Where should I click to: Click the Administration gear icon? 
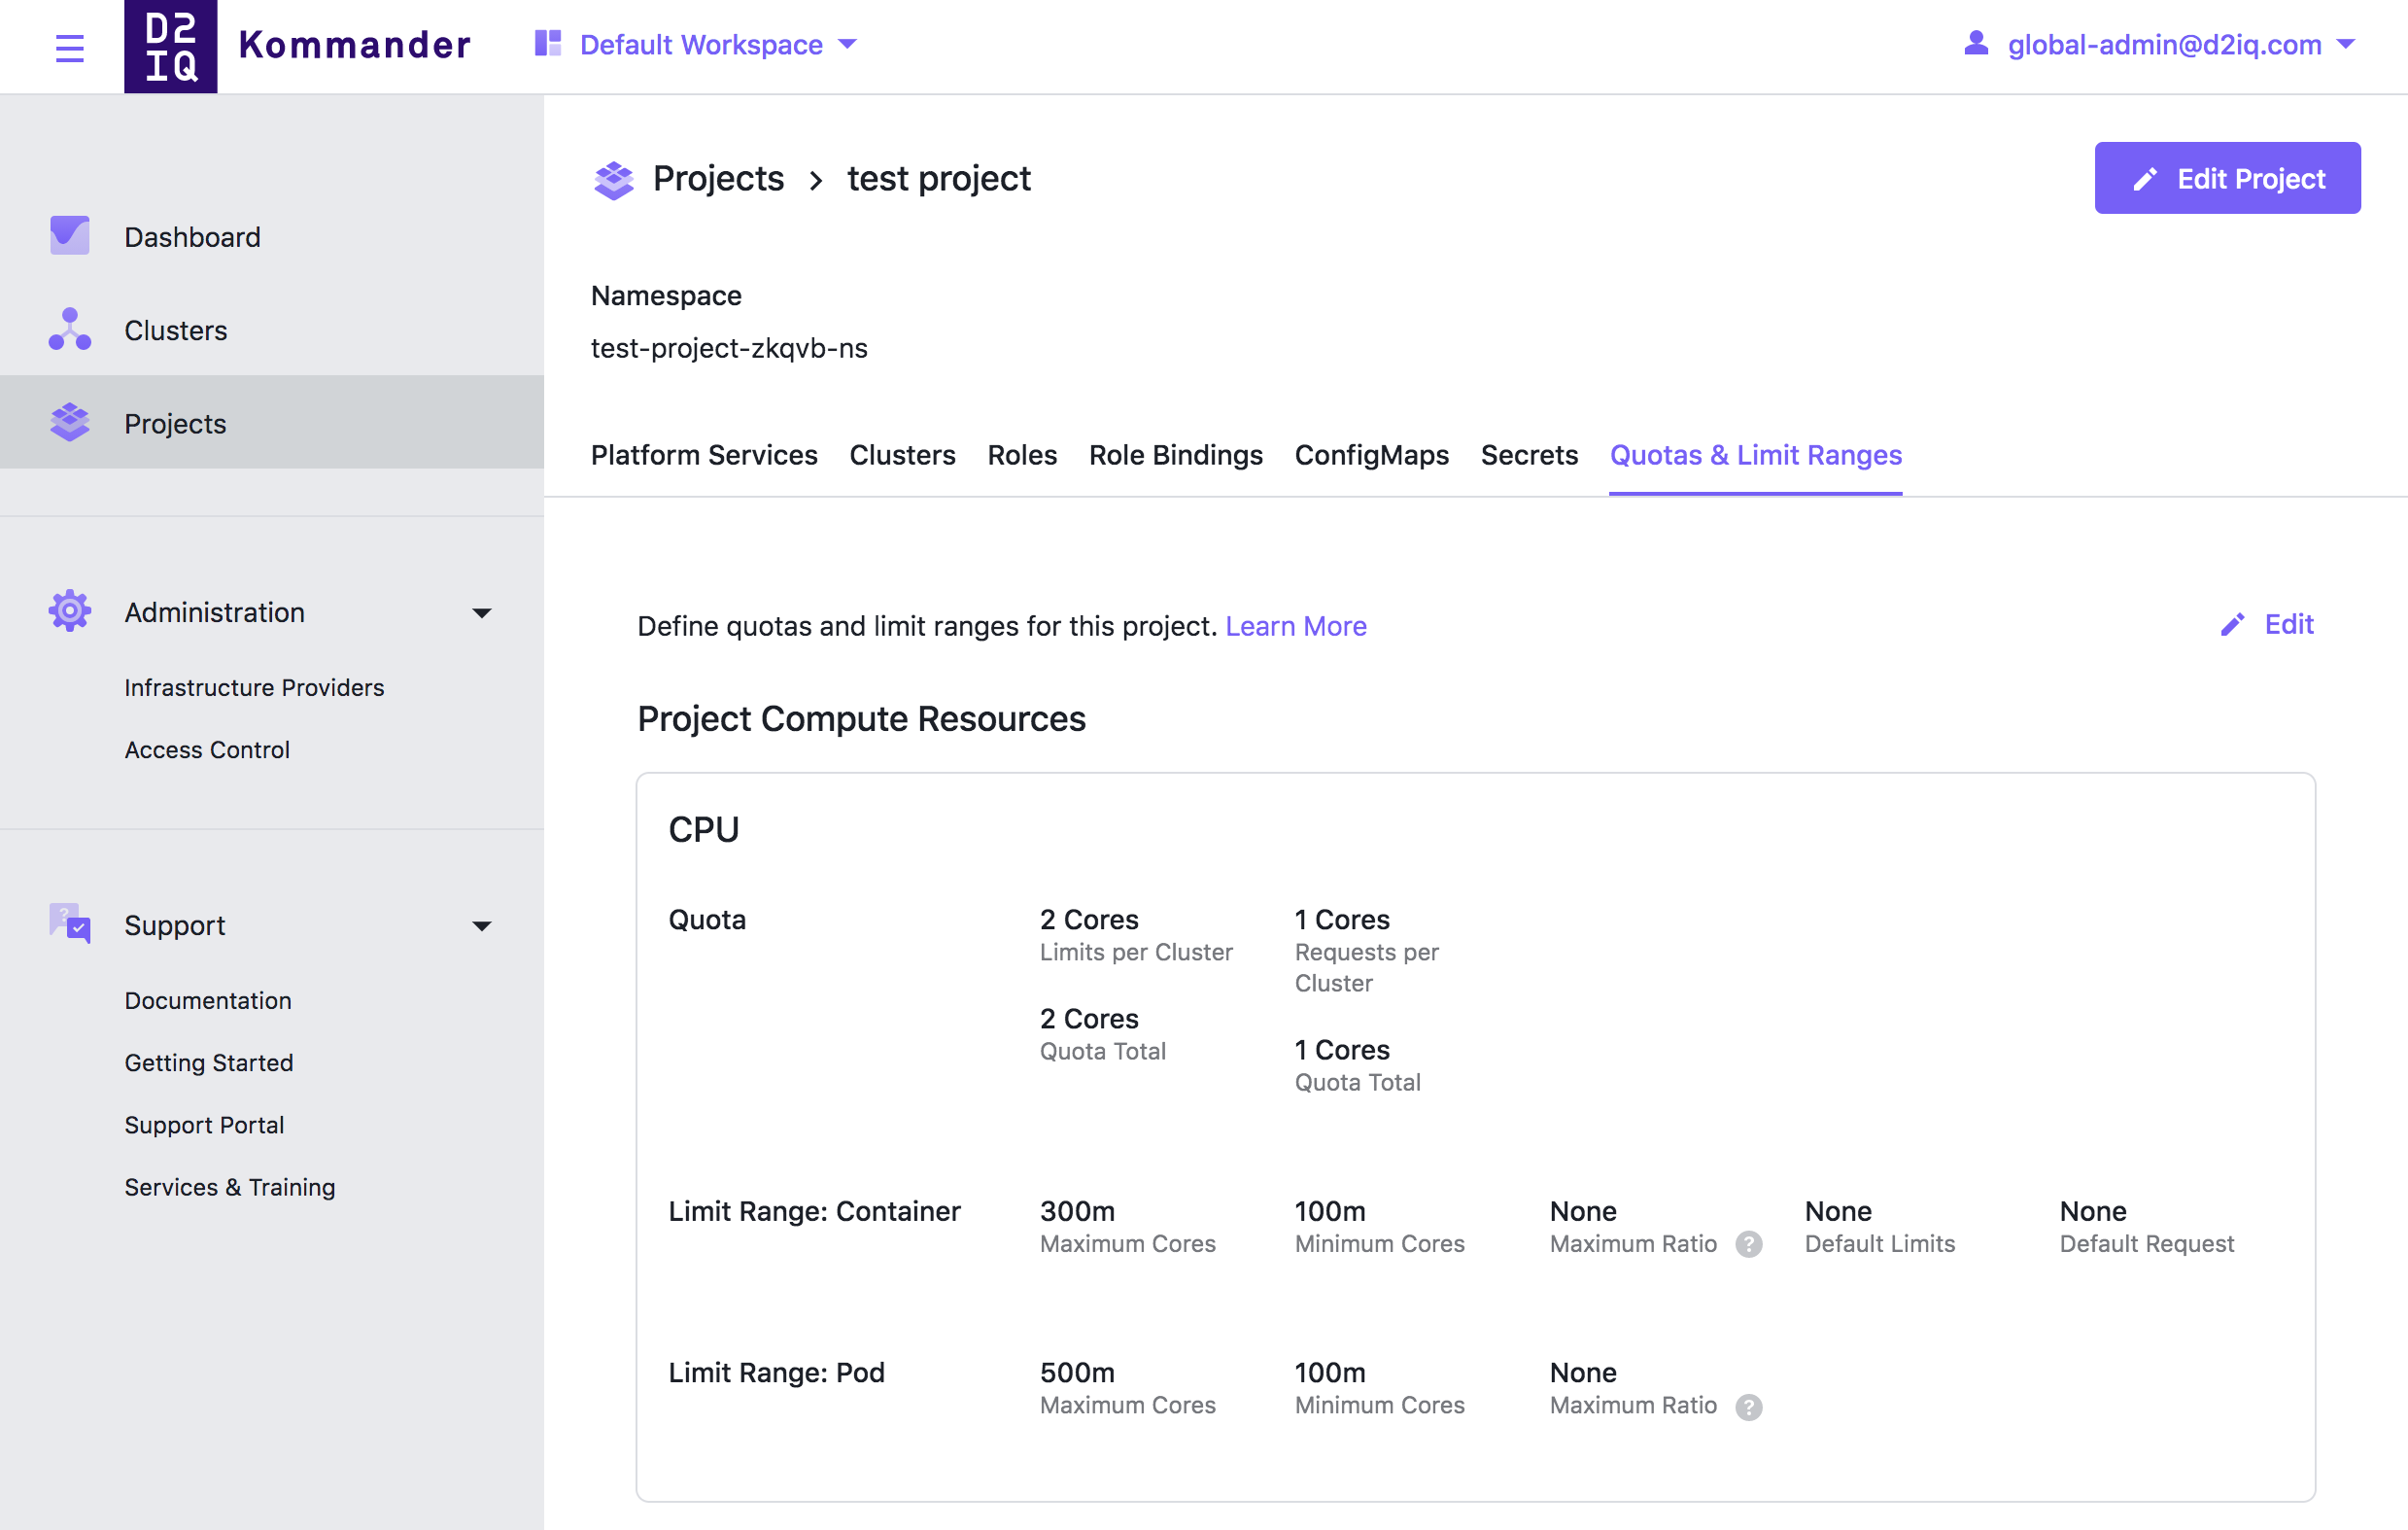[x=69, y=611]
